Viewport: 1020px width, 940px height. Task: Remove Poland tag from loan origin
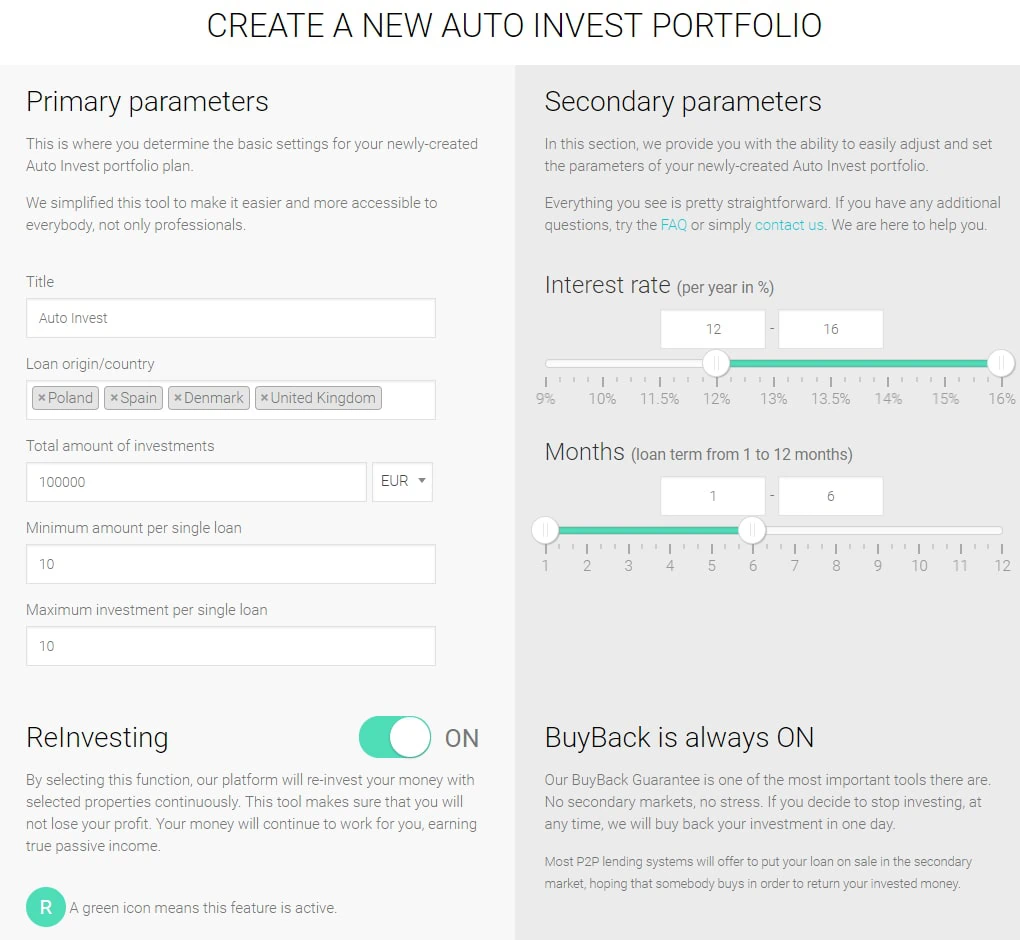tap(42, 398)
